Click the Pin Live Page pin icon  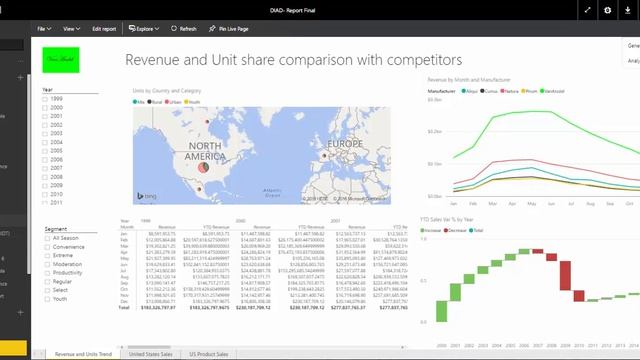coord(212,29)
